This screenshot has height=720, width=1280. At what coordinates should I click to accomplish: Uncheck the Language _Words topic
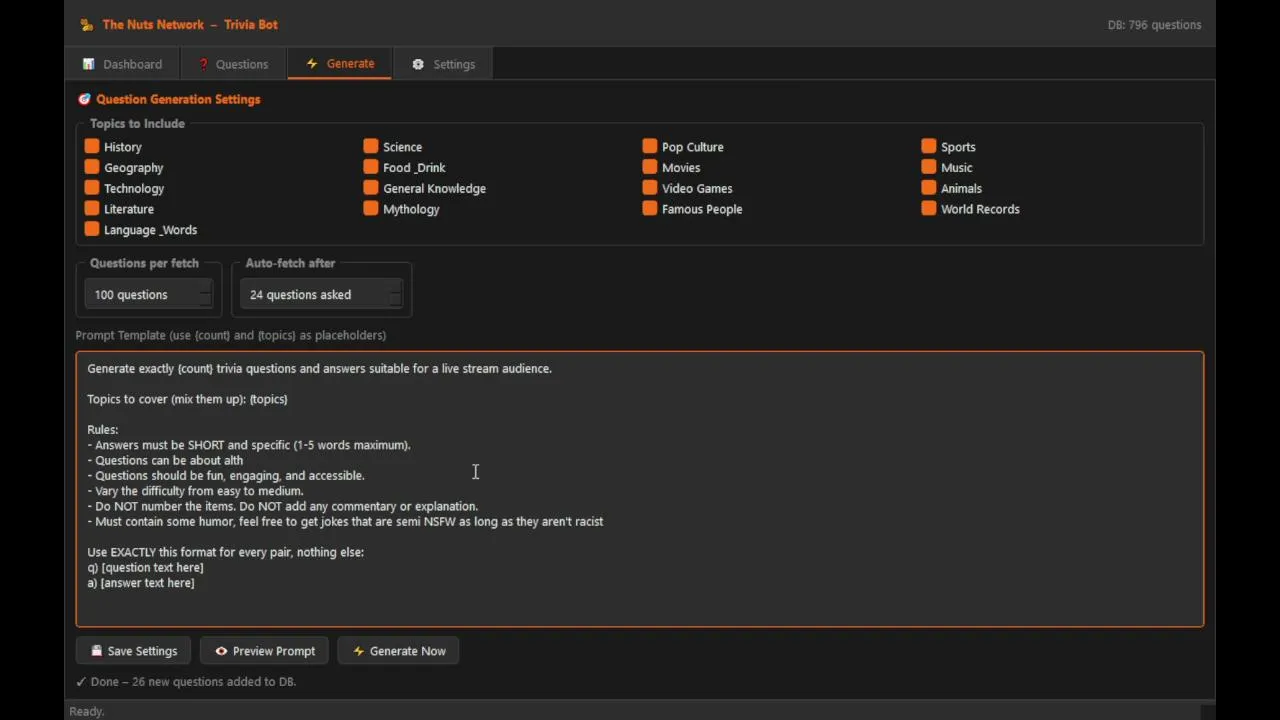[92, 229]
